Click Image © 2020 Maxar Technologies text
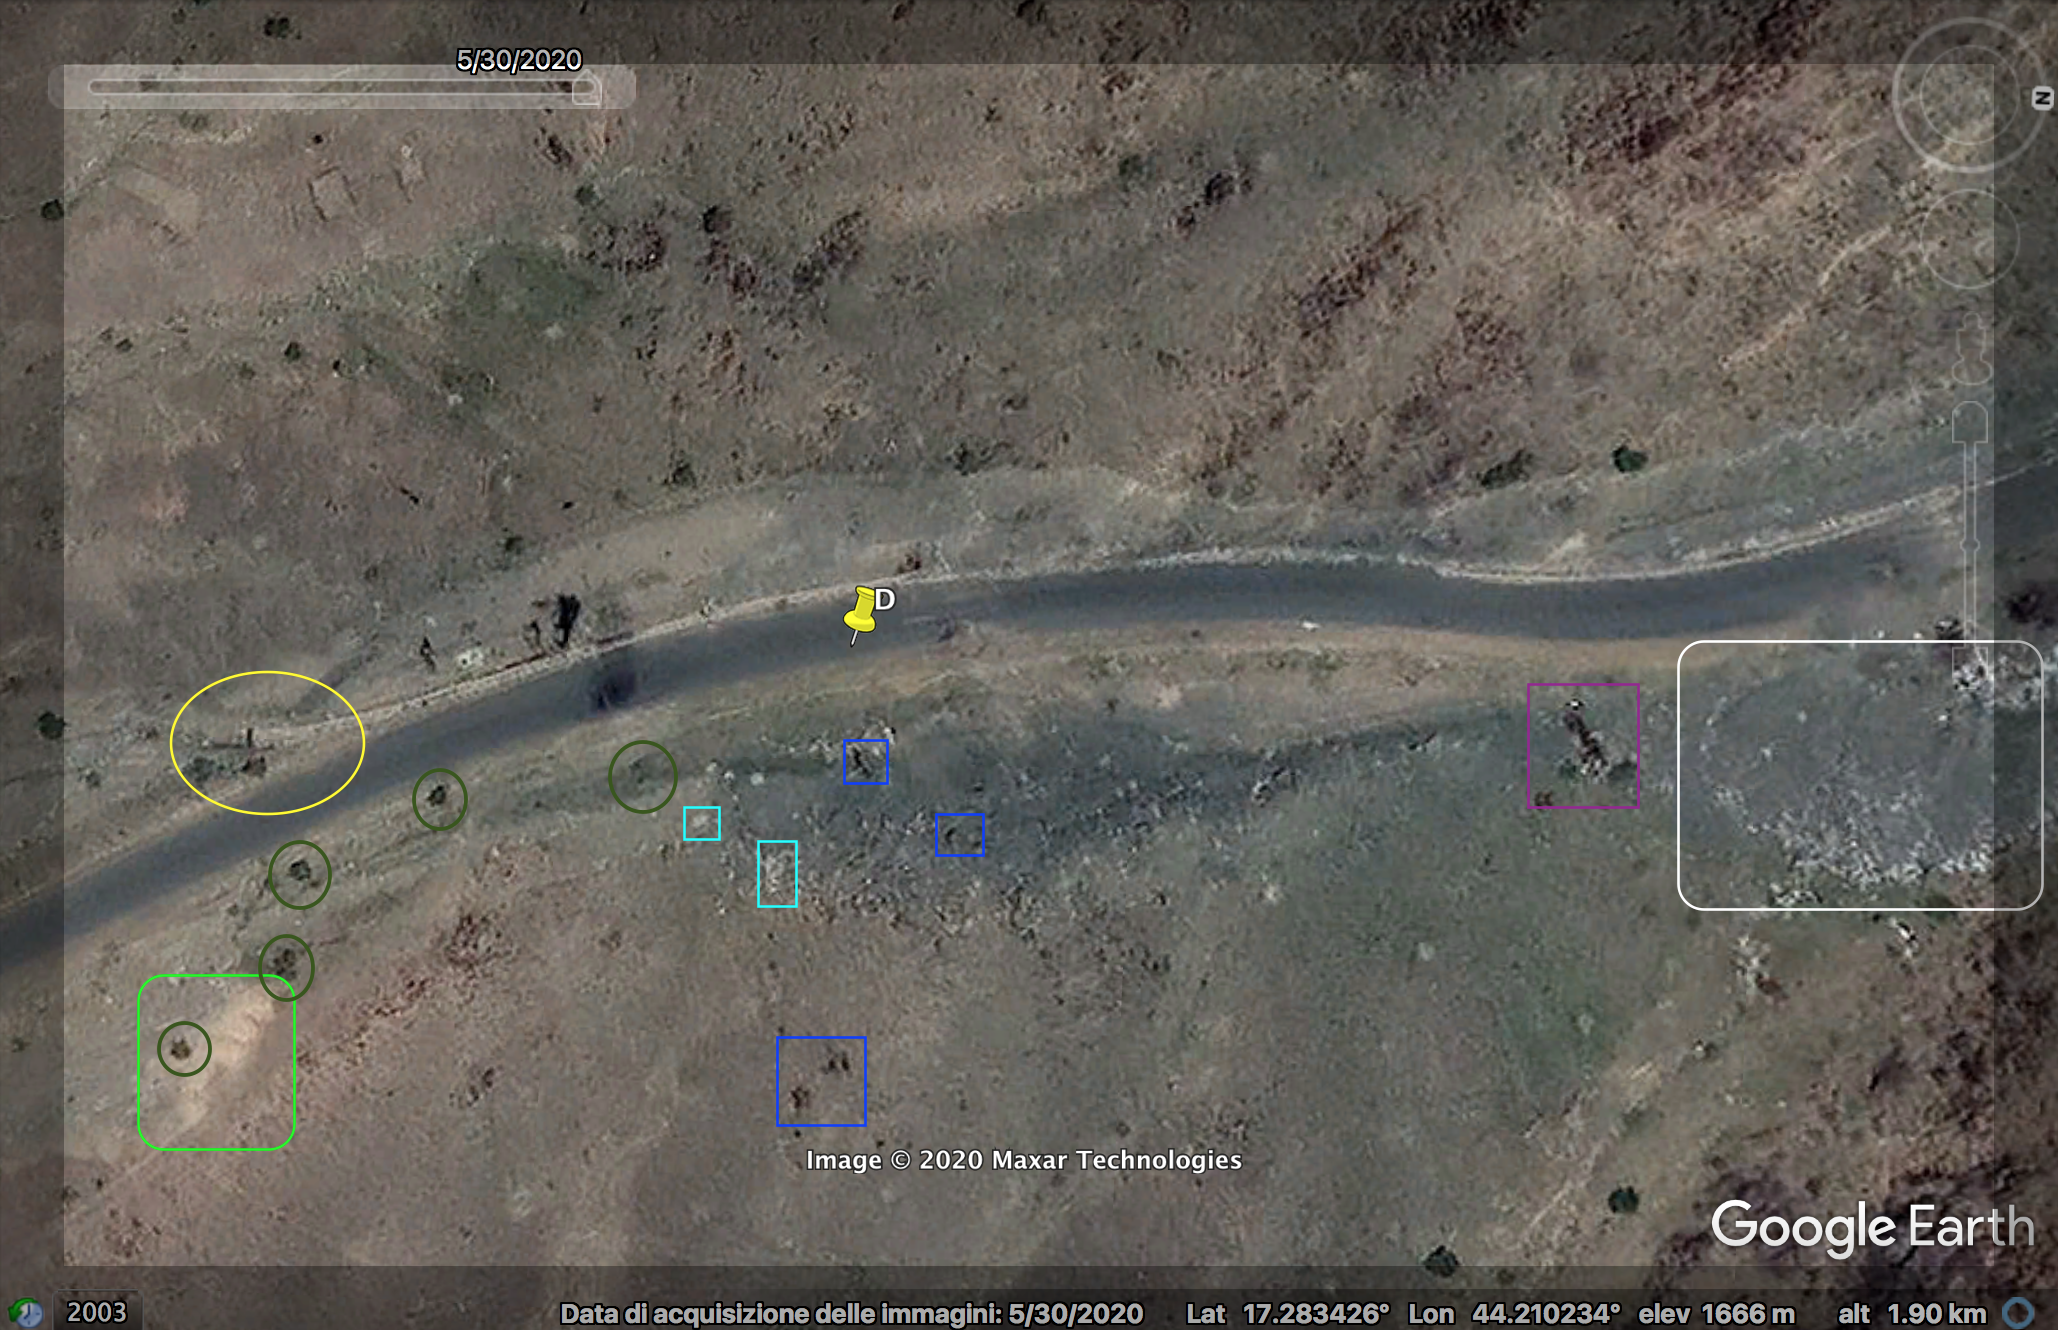 pyautogui.click(x=1024, y=1160)
